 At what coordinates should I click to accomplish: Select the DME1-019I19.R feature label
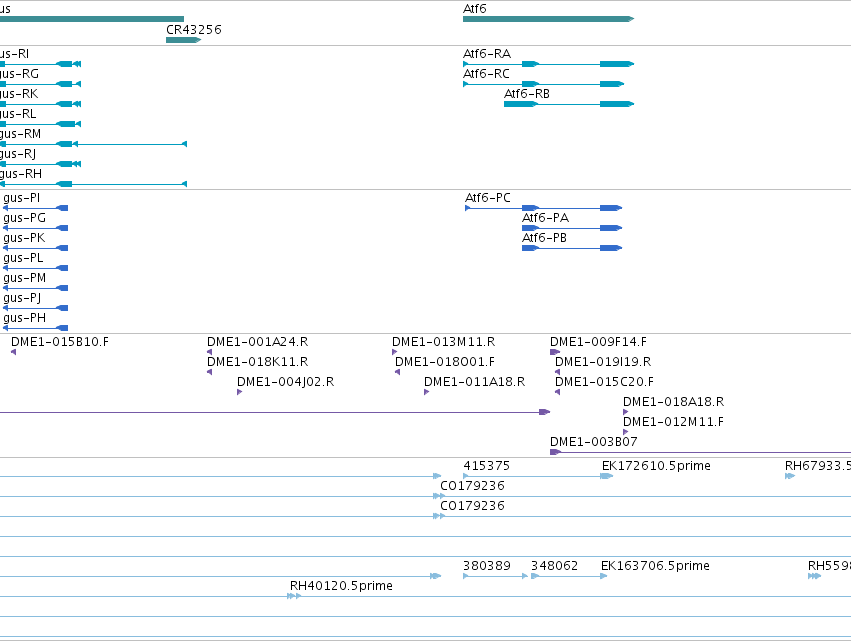[603, 362]
